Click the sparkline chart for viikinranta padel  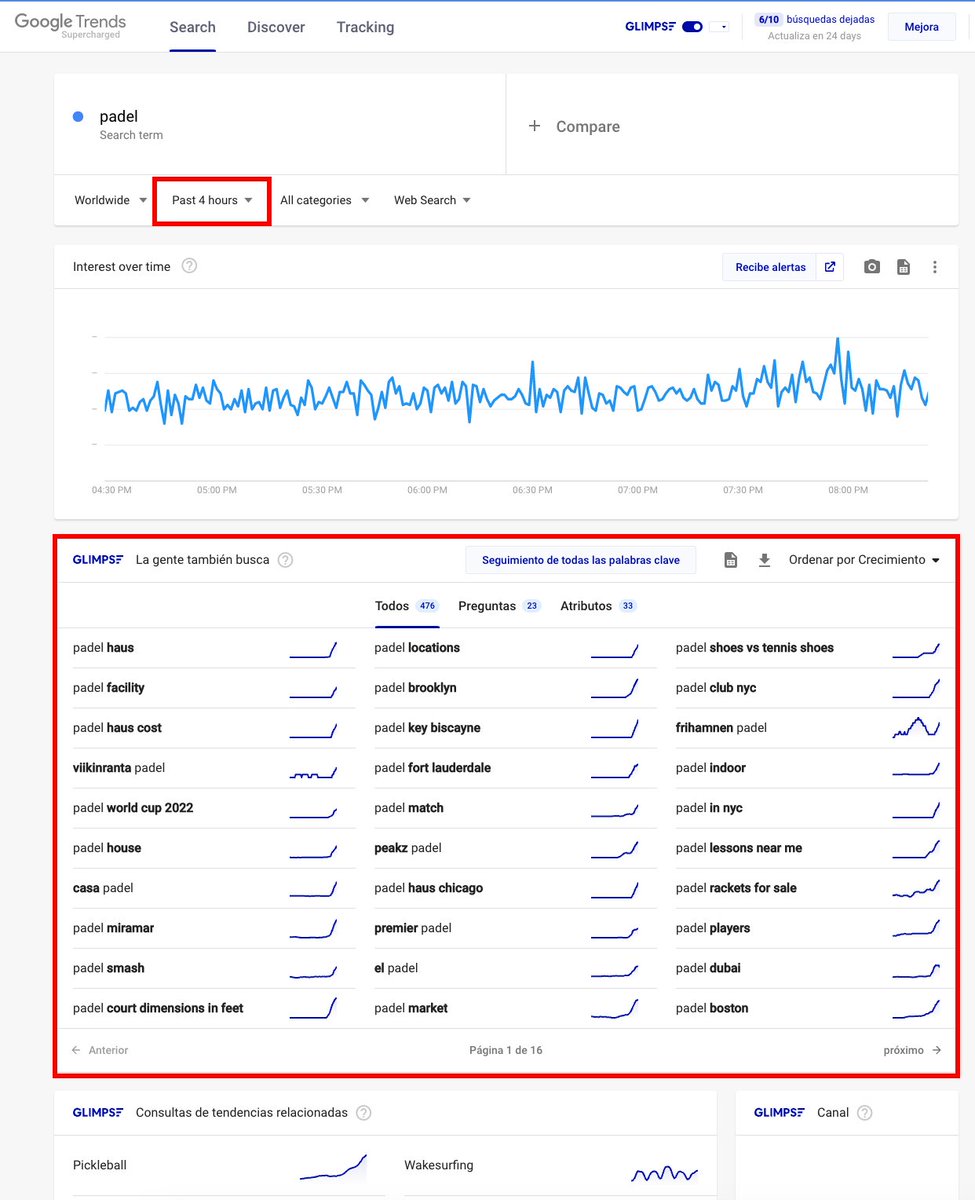(x=313, y=771)
